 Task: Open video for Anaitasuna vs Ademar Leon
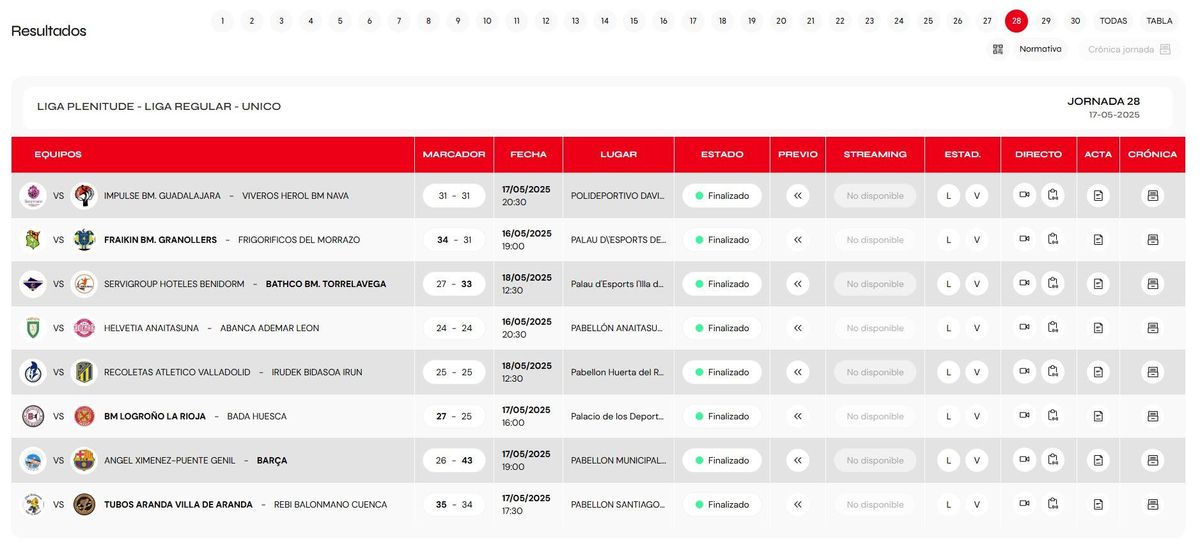[x=1024, y=328]
